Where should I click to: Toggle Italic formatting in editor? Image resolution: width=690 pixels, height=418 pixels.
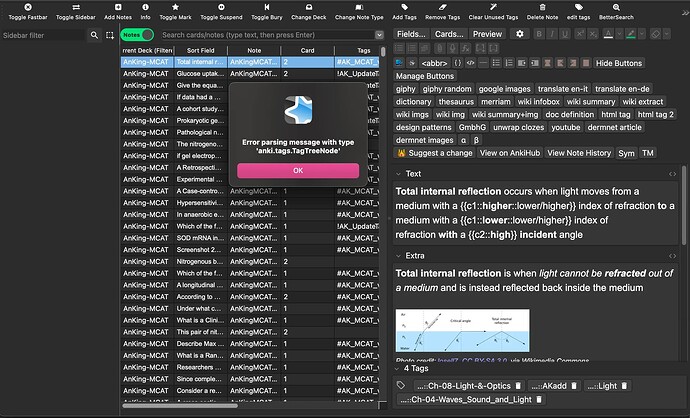pos(554,33)
